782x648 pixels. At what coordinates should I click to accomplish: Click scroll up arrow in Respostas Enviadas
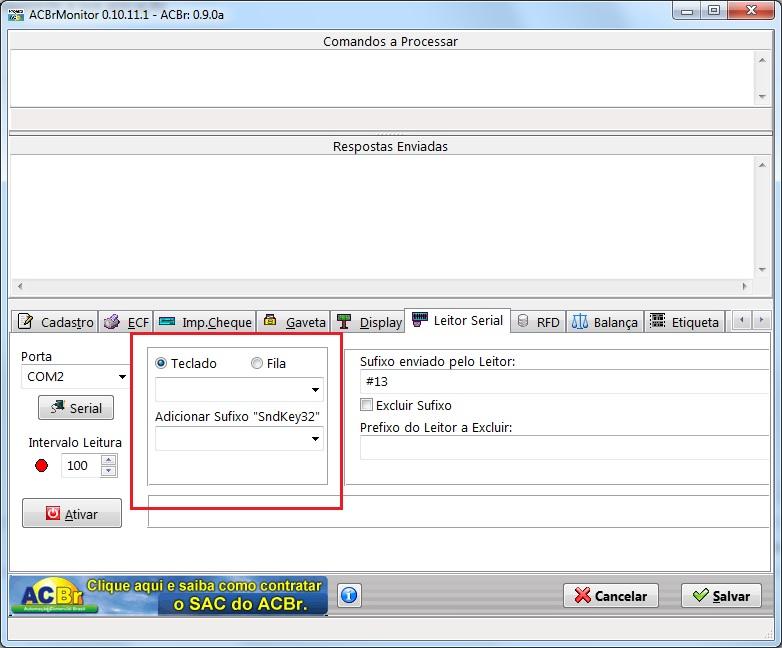pos(762,165)
